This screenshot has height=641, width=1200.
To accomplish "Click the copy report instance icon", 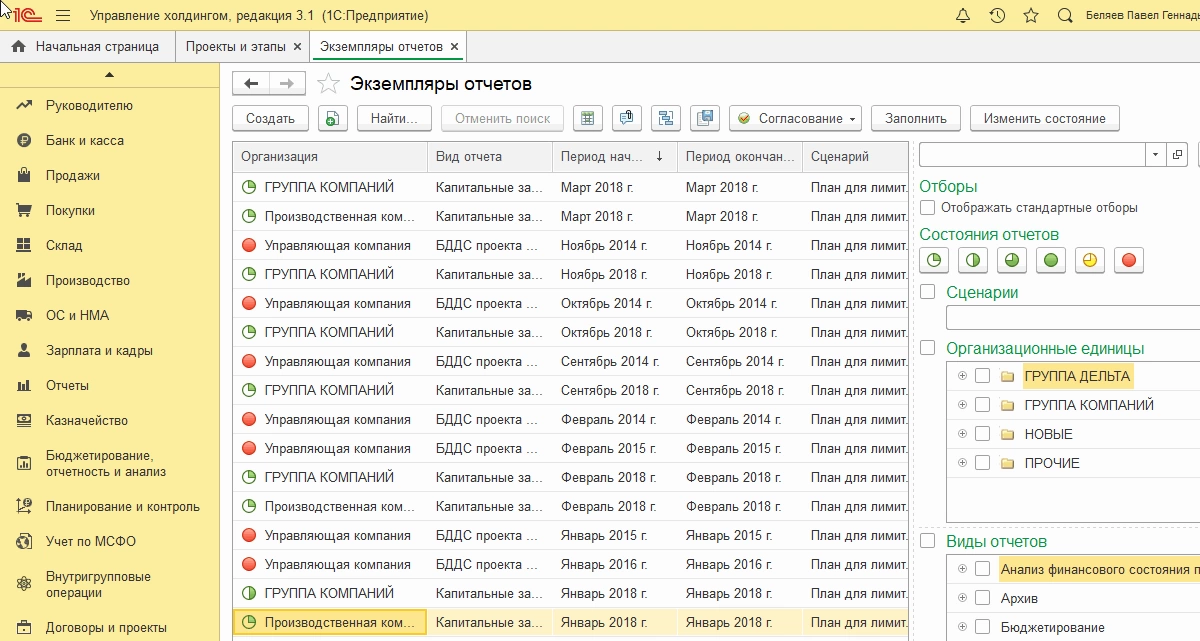I will (x=333, y=118).
